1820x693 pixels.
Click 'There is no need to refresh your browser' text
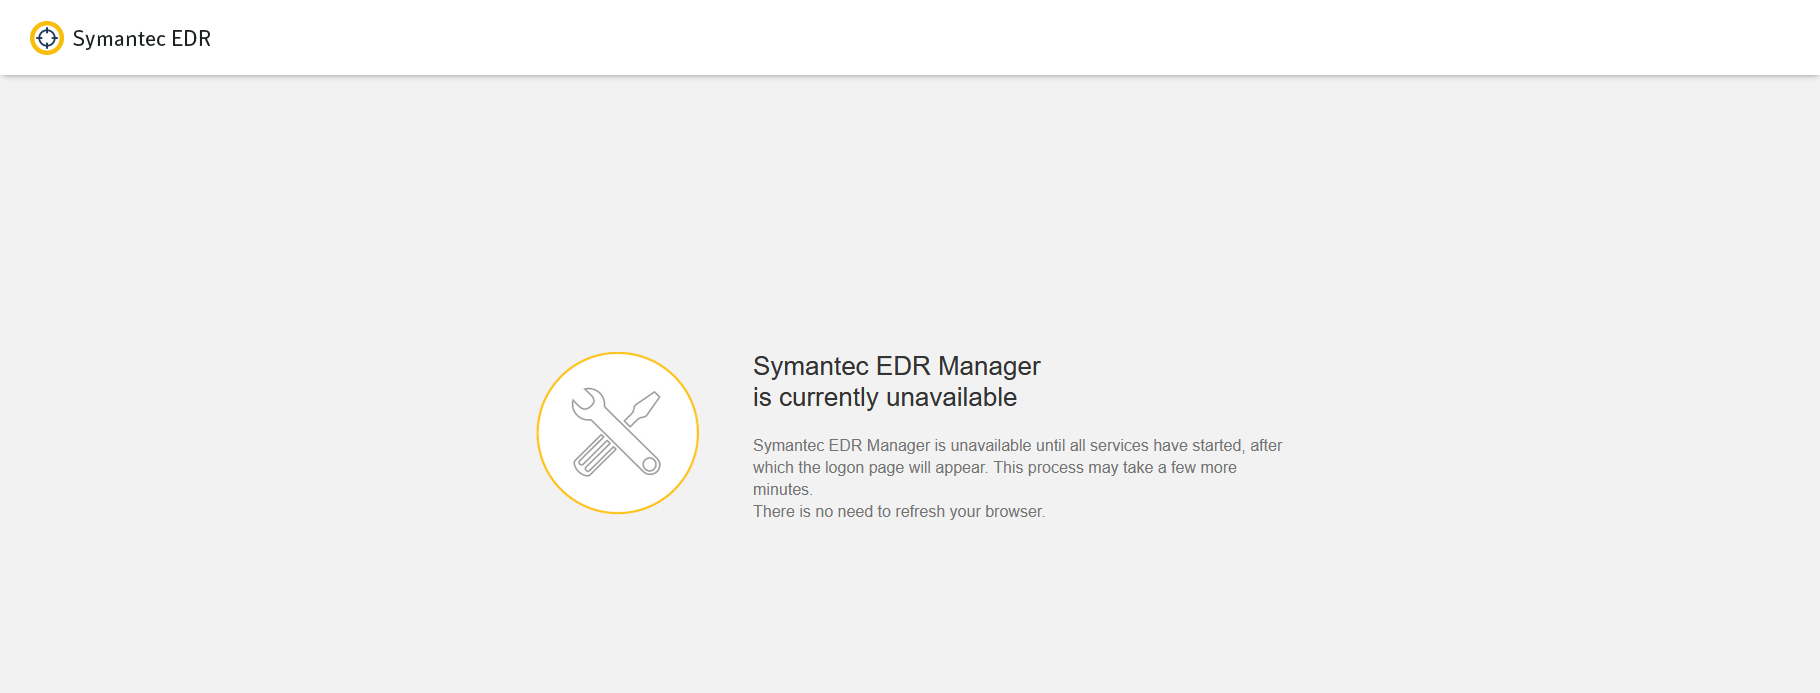(x=899, y=511)
